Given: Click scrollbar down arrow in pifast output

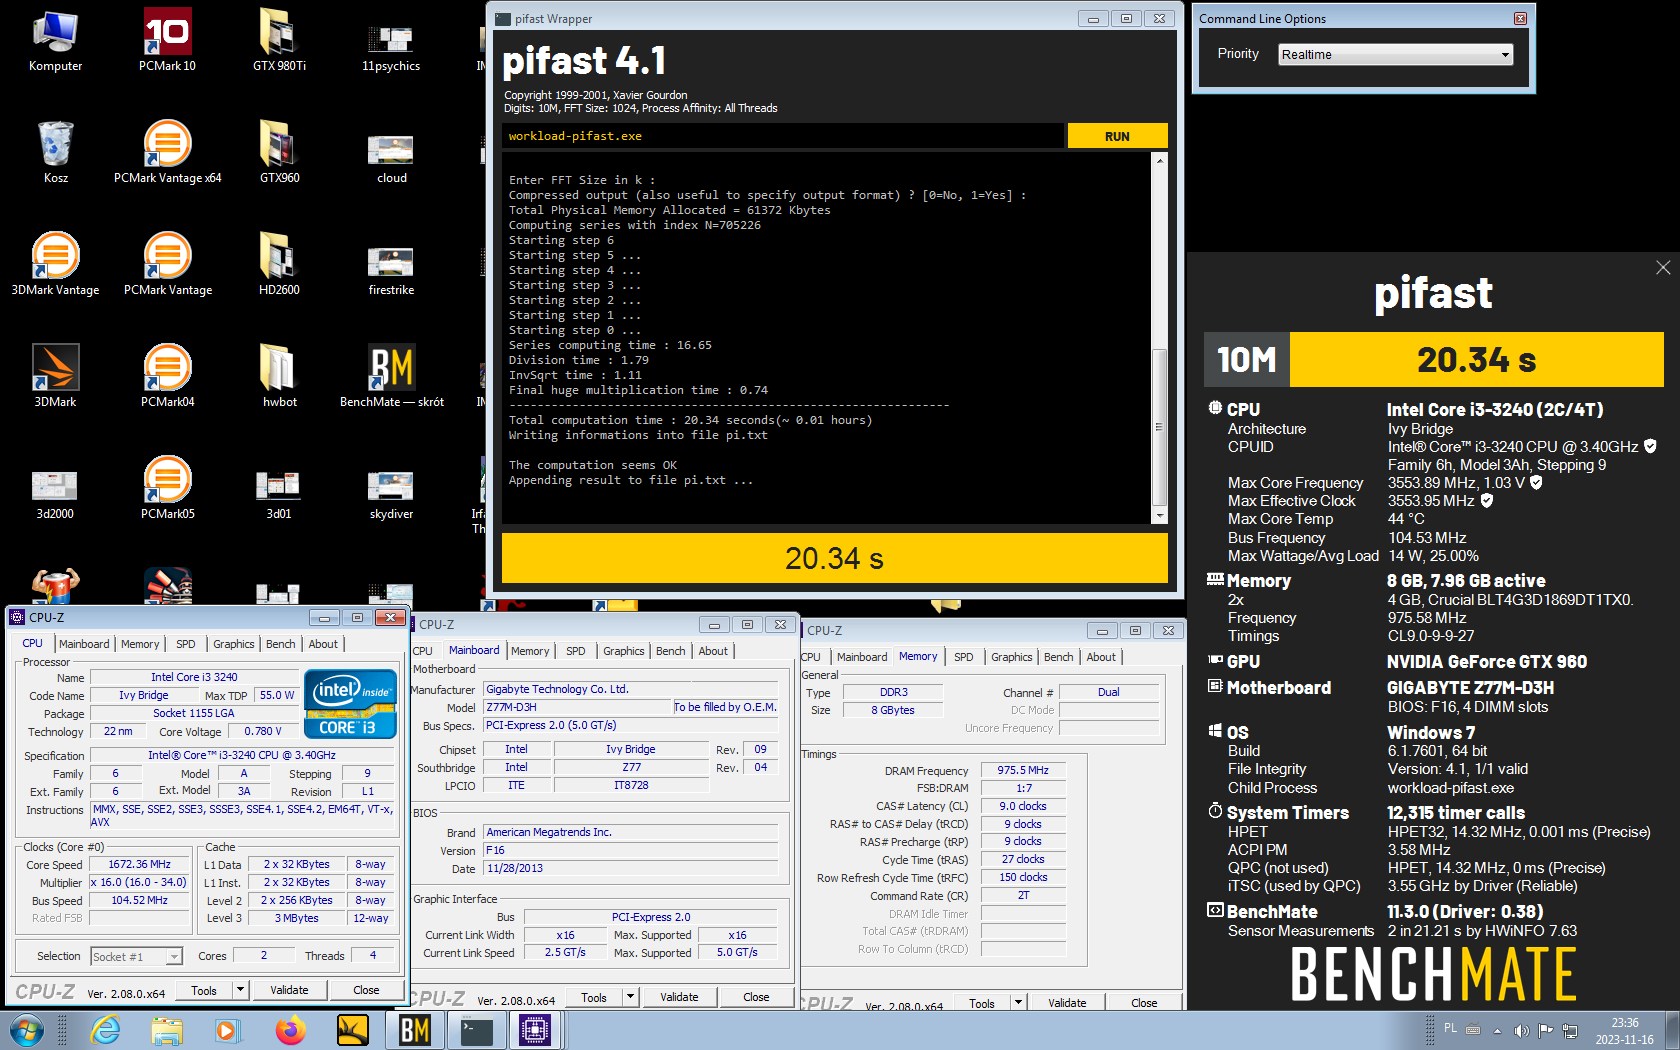Looking at the screenshot, I should [1159, 515].
